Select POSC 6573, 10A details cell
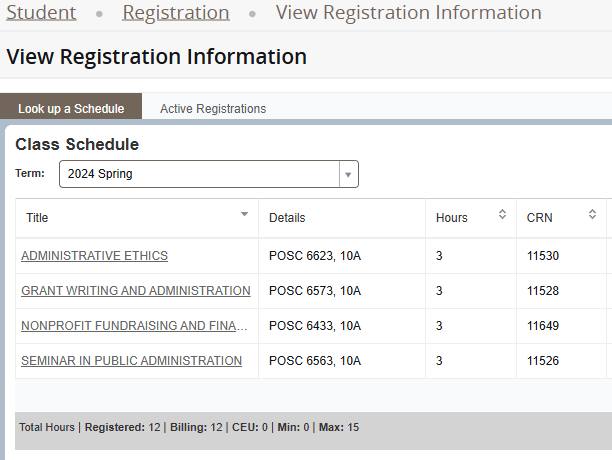Screen dimensions: 612x460 tap(342, 291)
